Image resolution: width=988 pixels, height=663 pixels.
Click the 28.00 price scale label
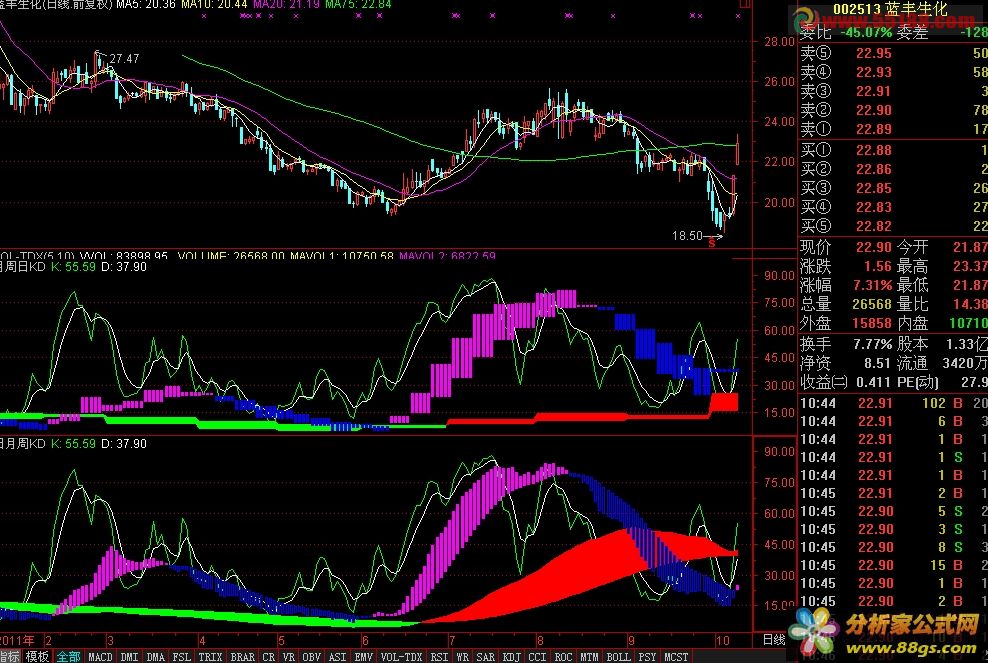pyautogui.click(x=779, y=42)
